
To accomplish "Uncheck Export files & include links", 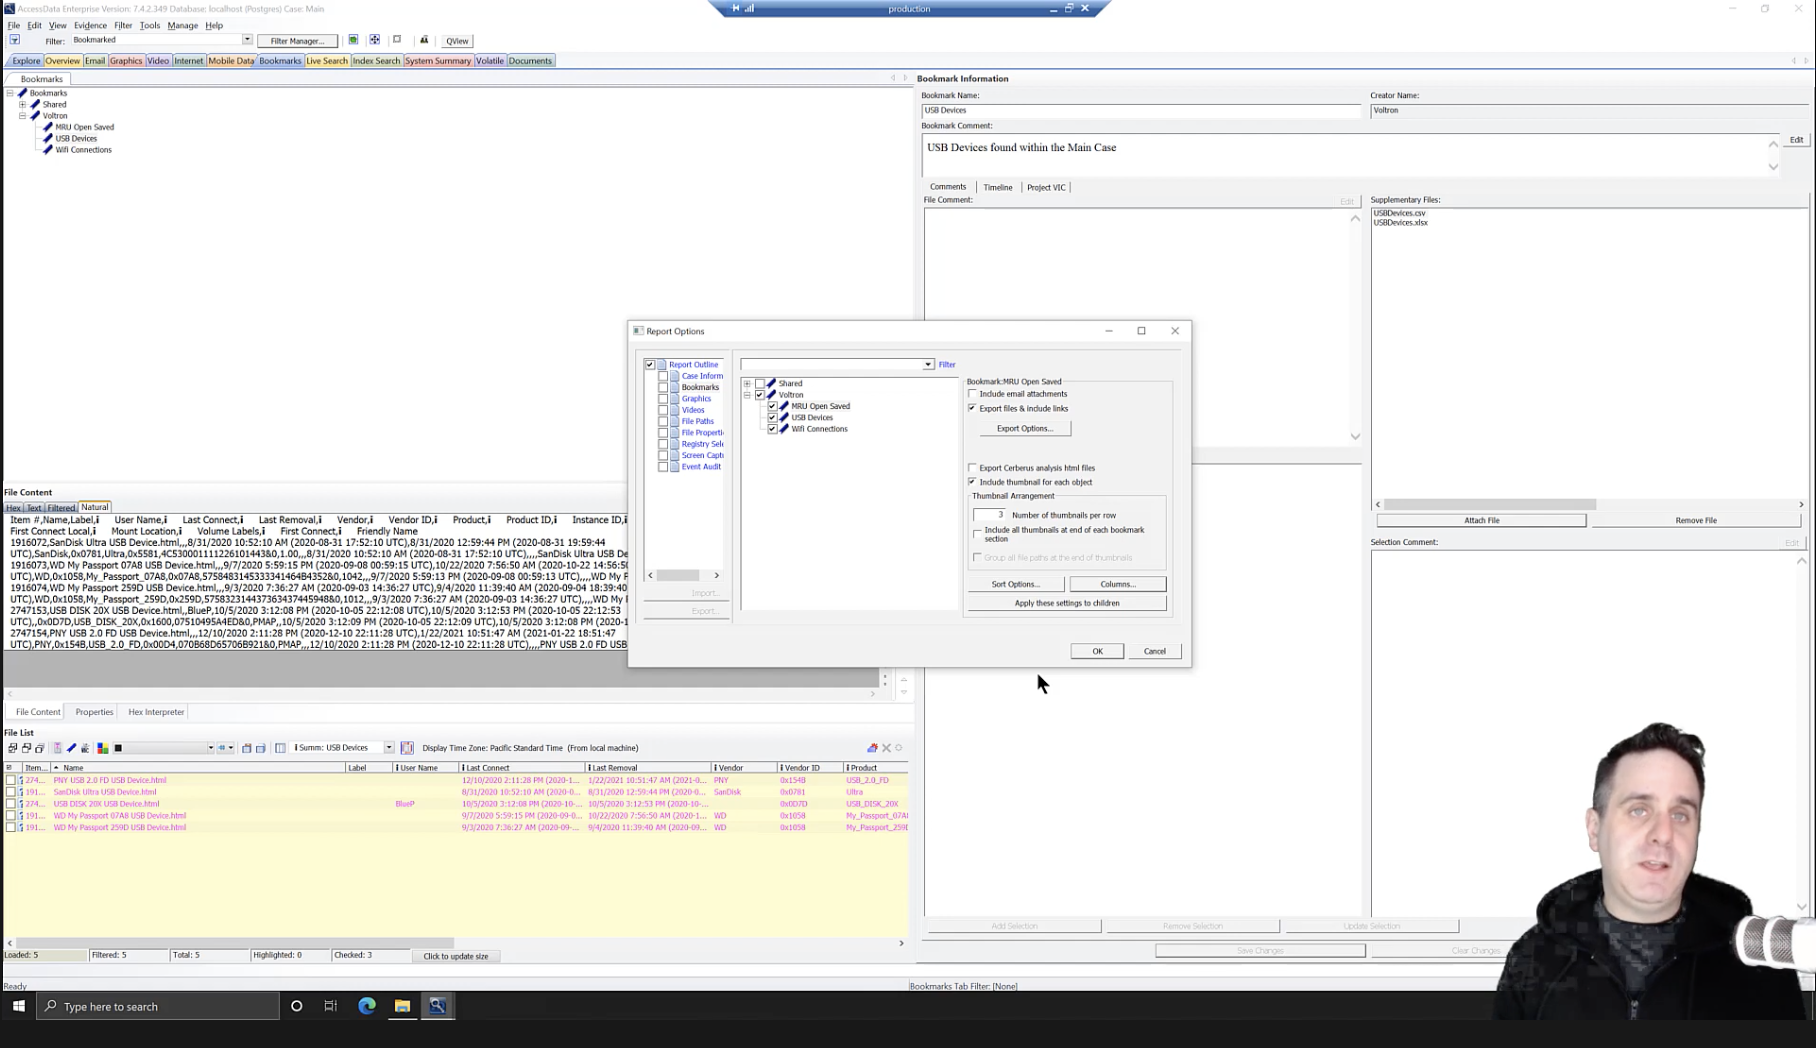I will click(972, 408).
